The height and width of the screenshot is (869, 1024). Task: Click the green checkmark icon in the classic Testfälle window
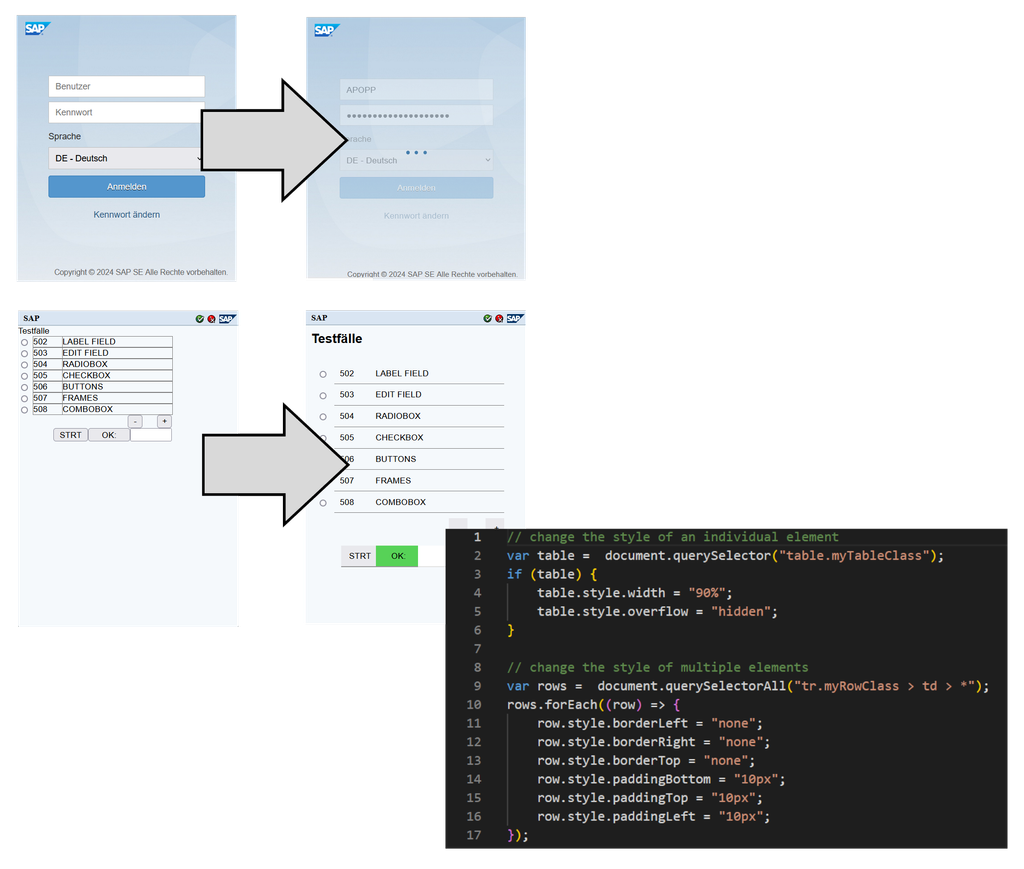point(200,318)
